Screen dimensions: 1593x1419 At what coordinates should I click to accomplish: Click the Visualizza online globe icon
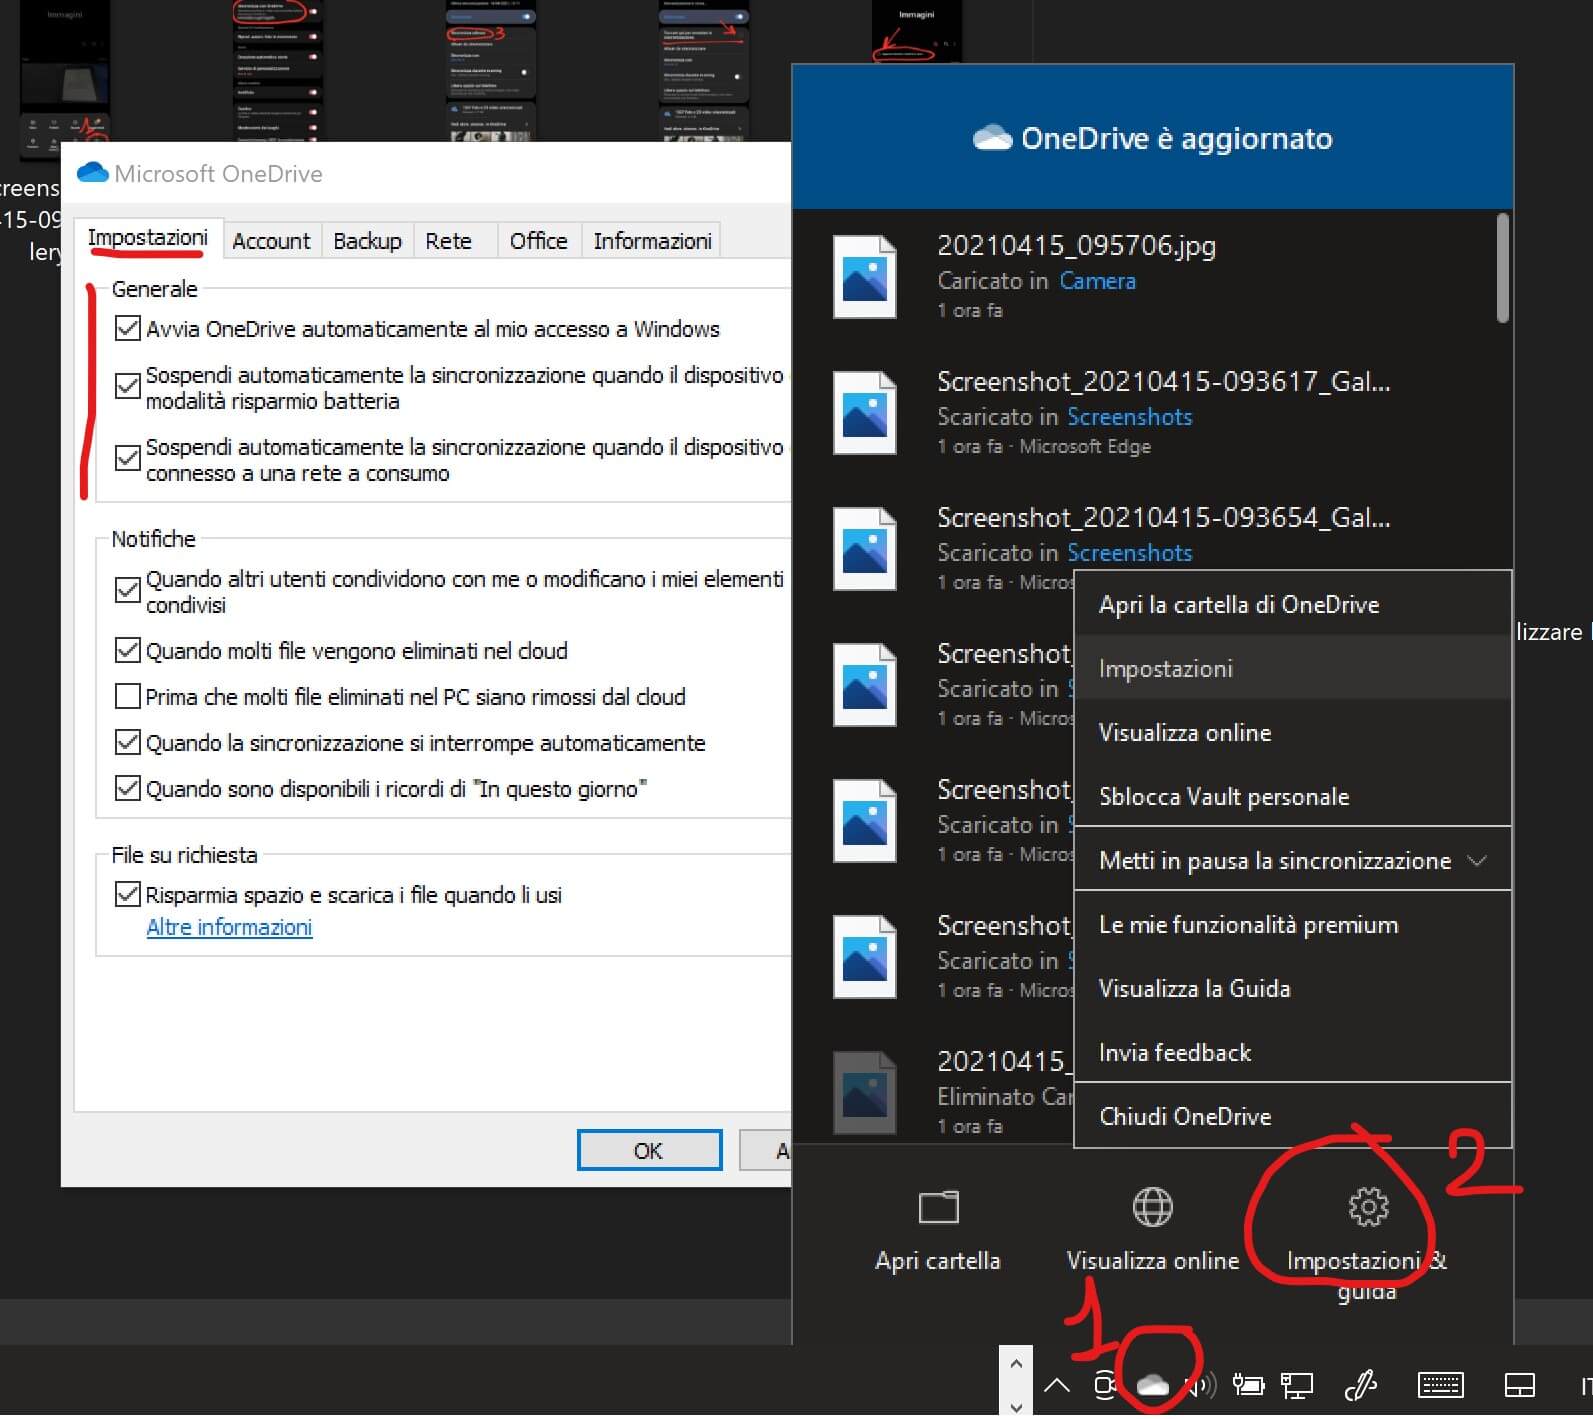coord(1152,1207)
